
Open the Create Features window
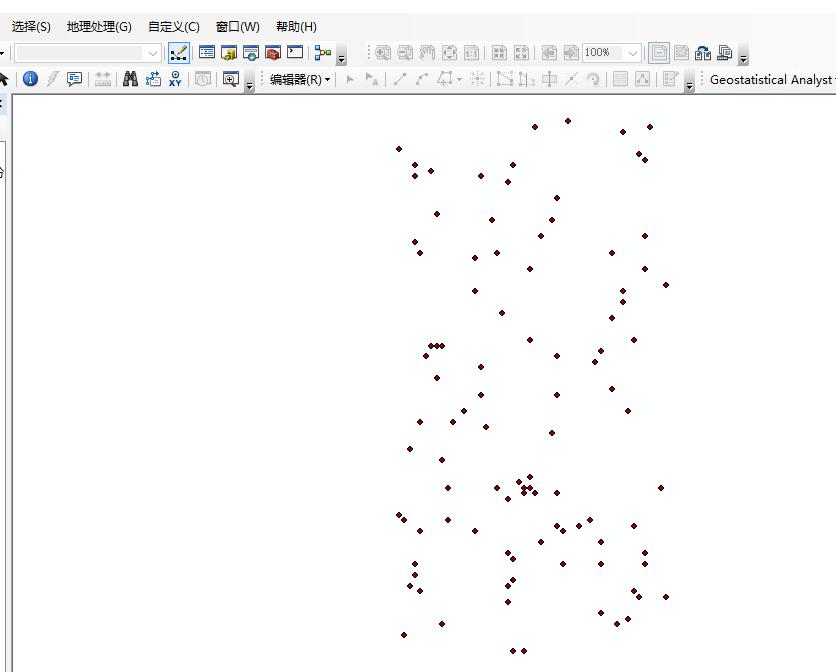point(670,79)
